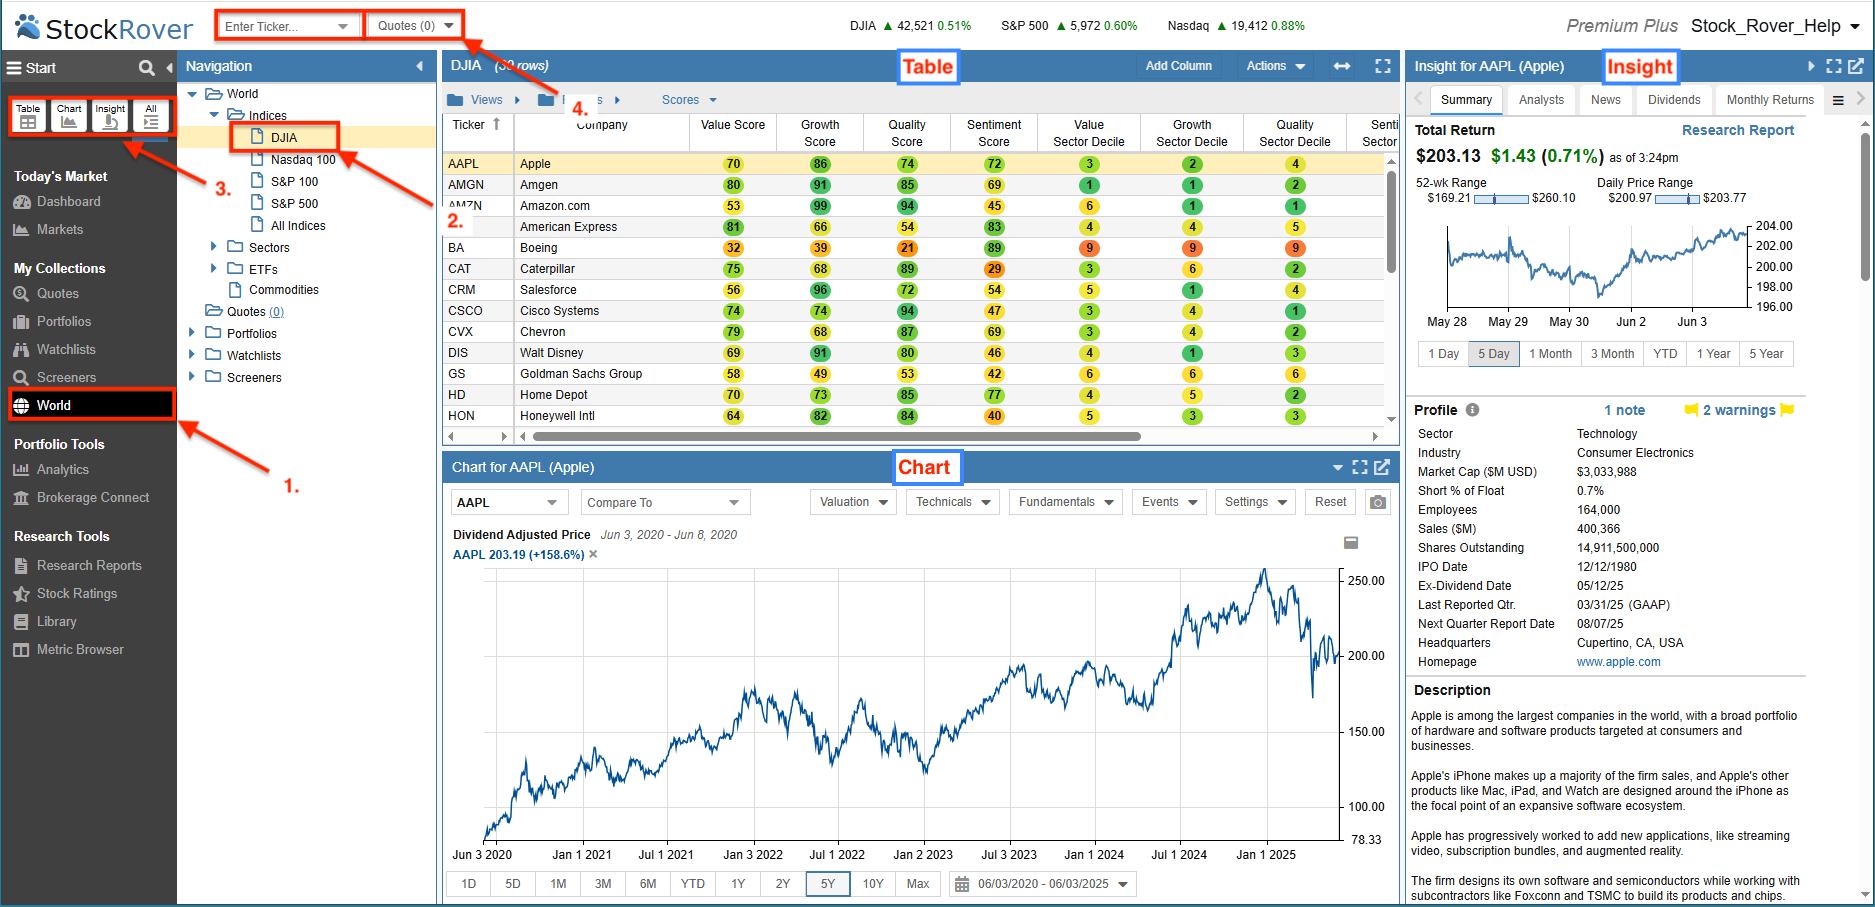This screenshot has width=1875, height=907.
Task: Open the Quotes (0) dropdown in the header
Action: [x=415, y=26]
